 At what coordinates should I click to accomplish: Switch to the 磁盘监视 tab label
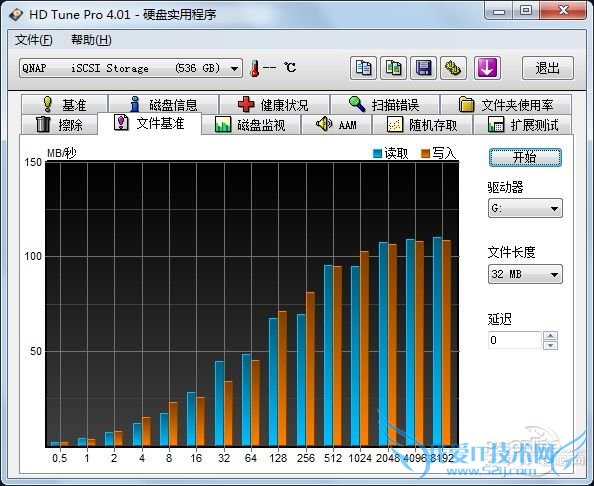[261, 125]
